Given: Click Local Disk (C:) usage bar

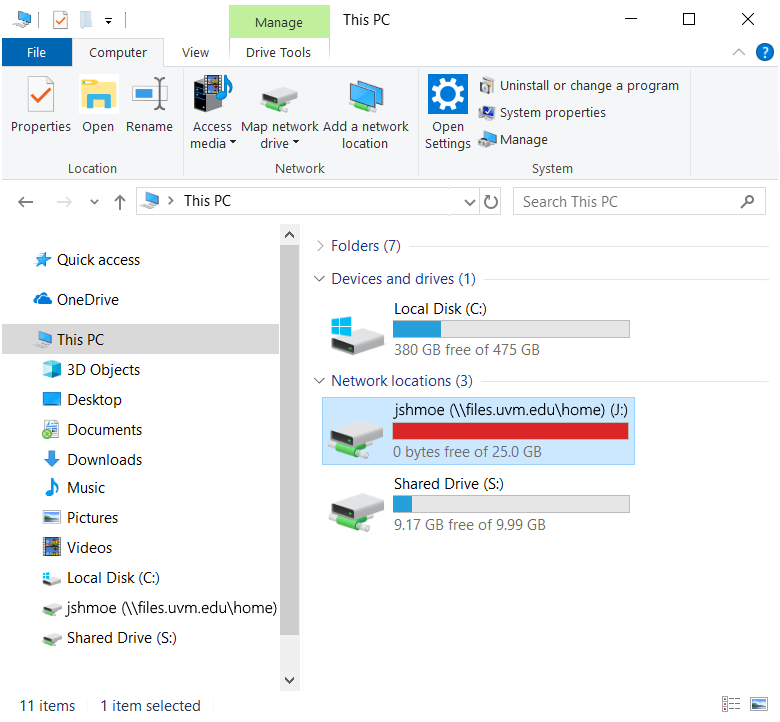Looking at the screenshot, I should [511, 329].
